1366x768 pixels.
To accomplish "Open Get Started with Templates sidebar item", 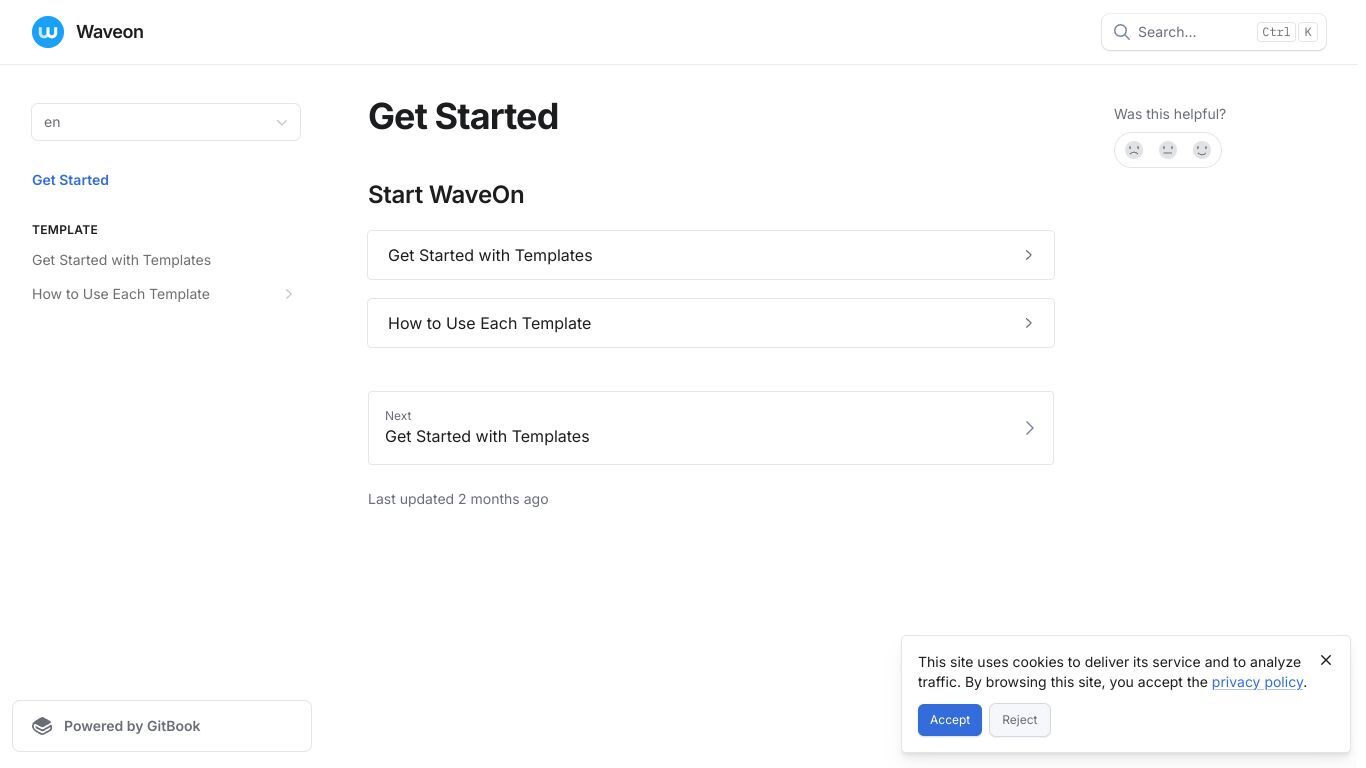I will [x=121, y=260].
